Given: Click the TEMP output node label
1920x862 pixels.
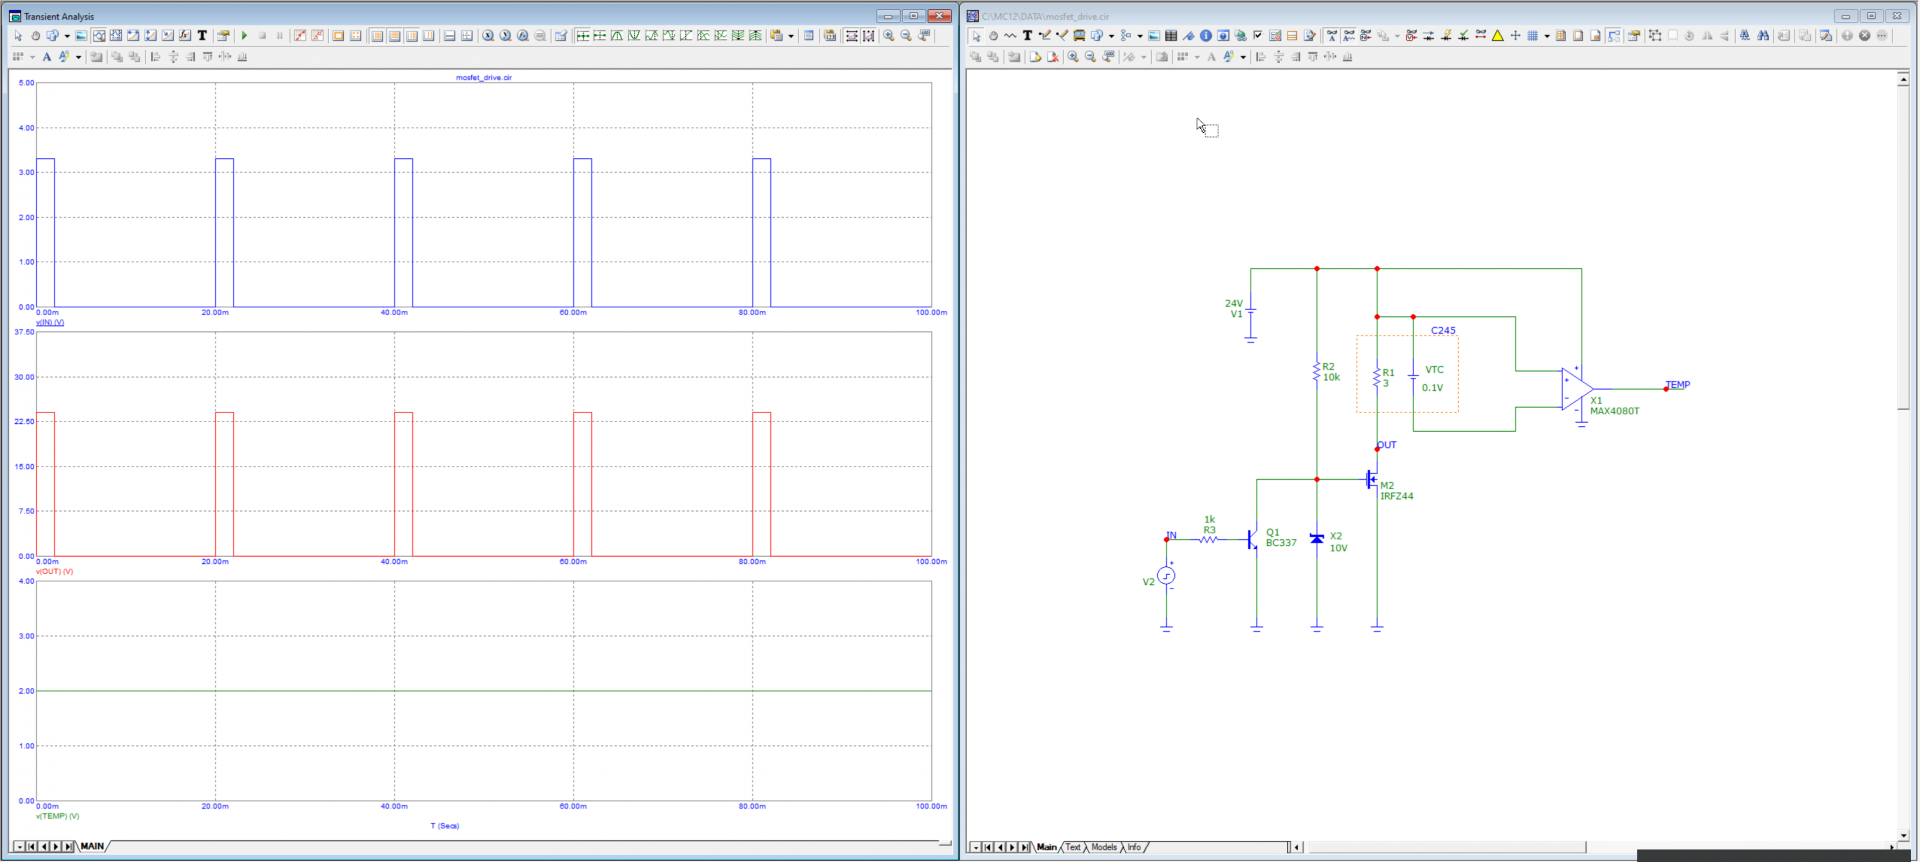Looking at the screenshot, I should tap(1678, 385).
